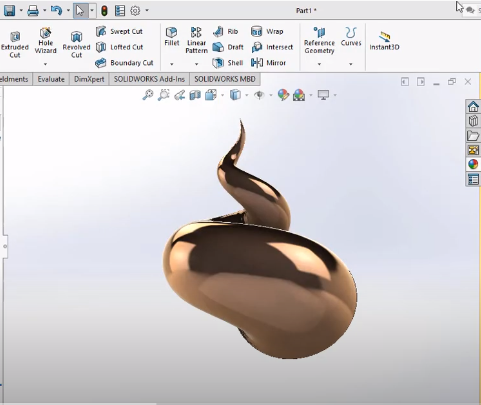This screenshot has width=481, height=405.
Task: Click the Apply Scene icon
Action: pos(299,95)
